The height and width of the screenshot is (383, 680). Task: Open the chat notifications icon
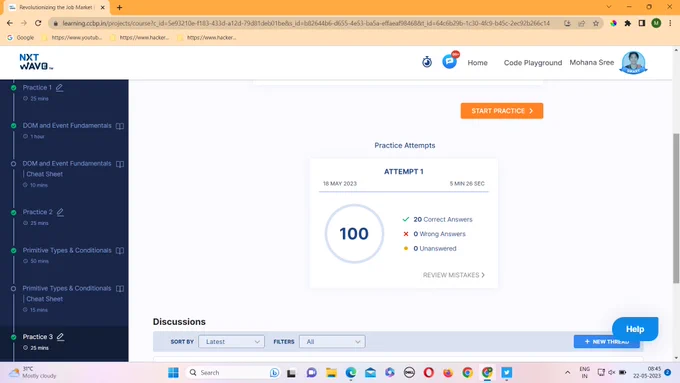450,61
